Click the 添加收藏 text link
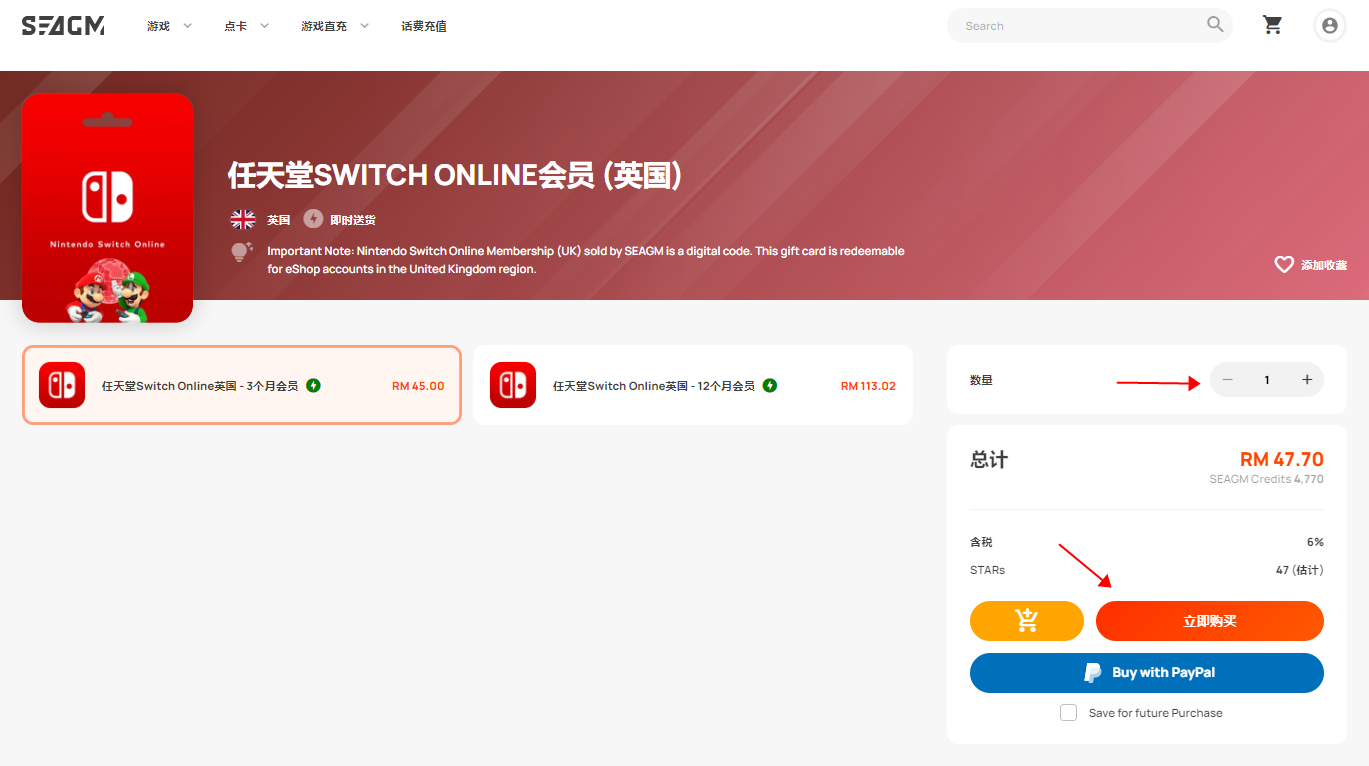This screenshot has height=766, width=1369. tap(1324, 265)
